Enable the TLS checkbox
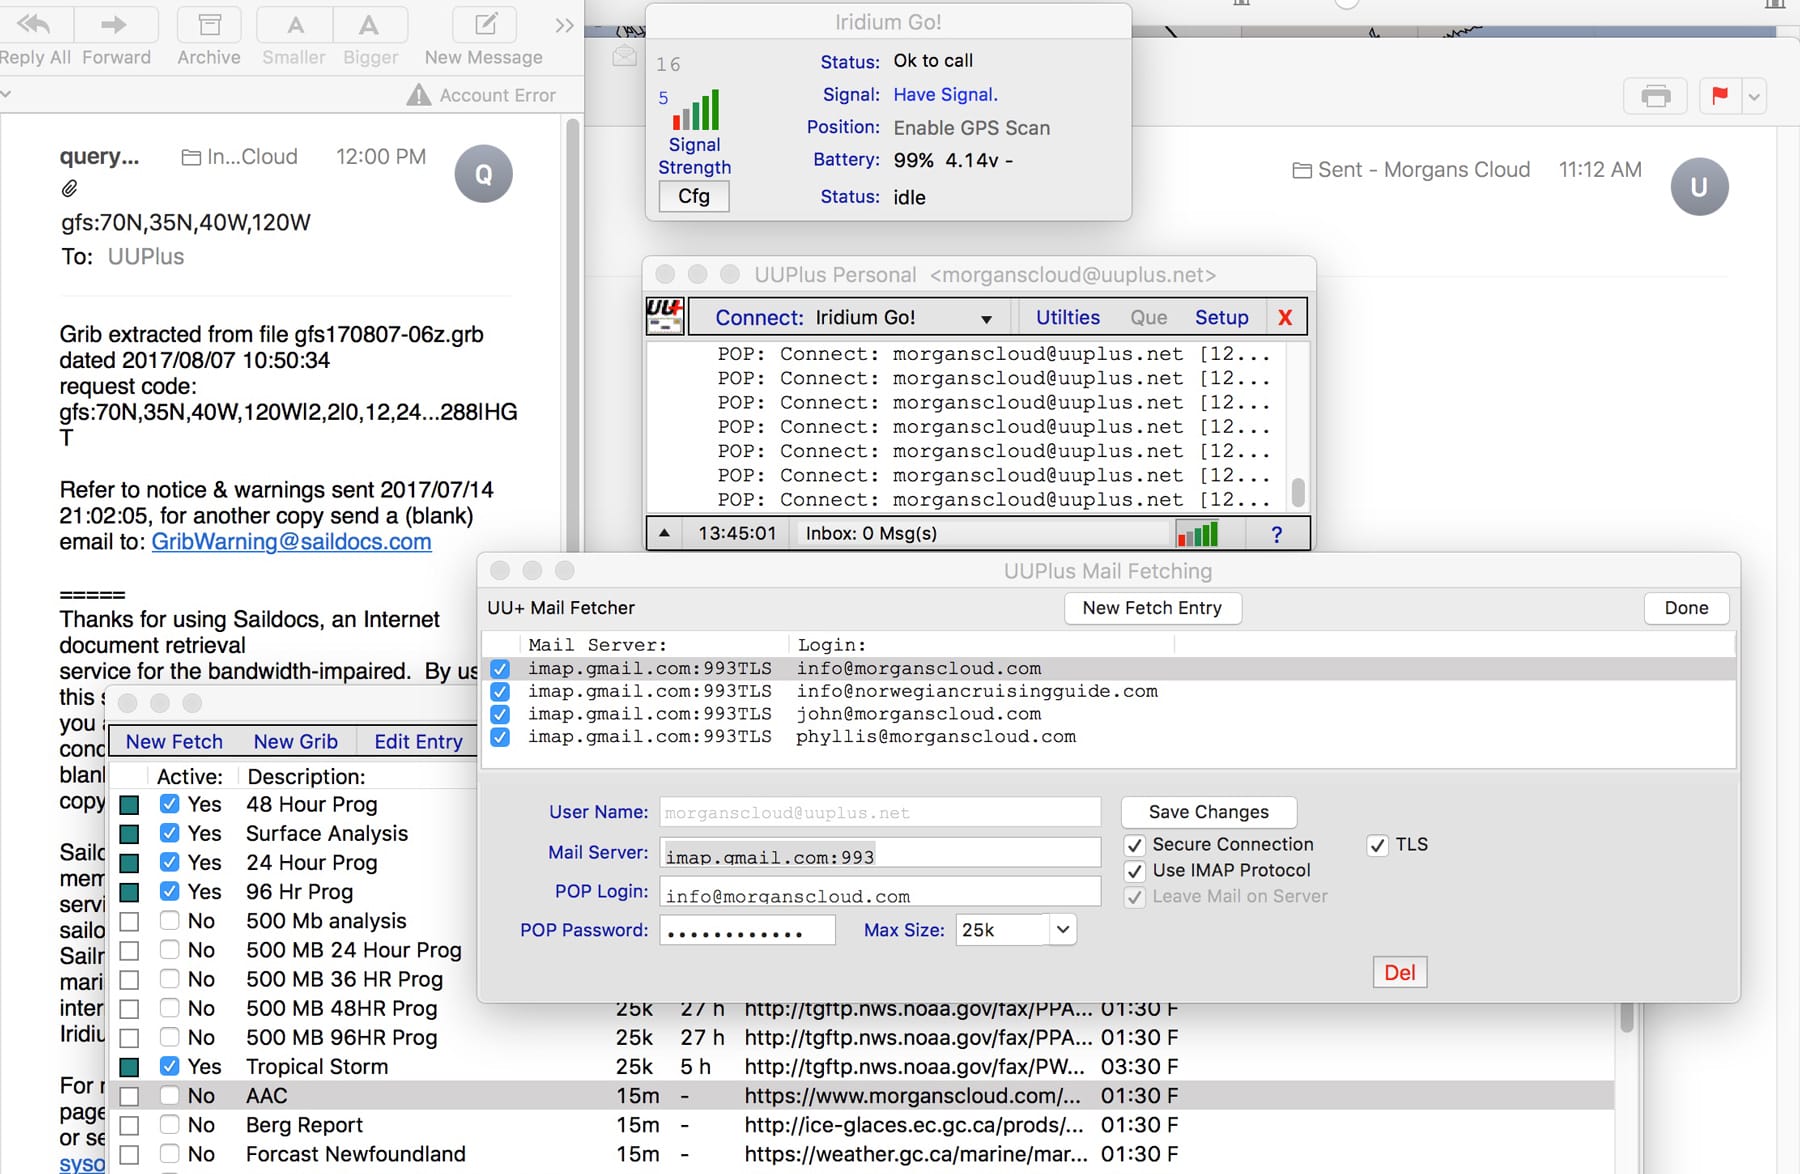 coord(1379,845)
